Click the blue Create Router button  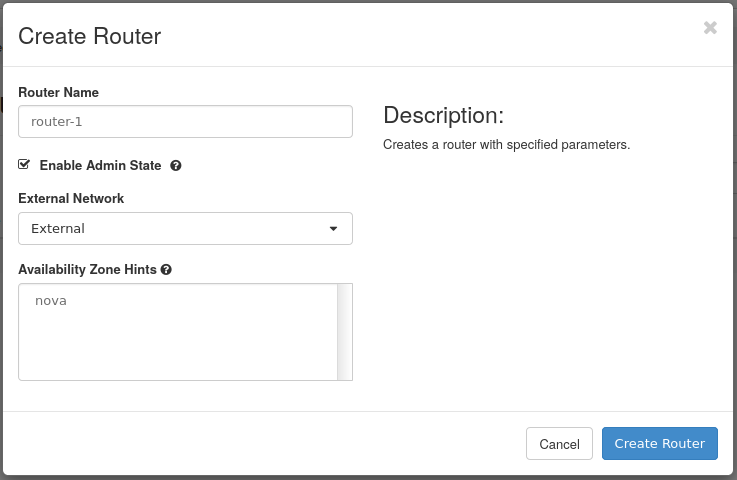point(659,444)
